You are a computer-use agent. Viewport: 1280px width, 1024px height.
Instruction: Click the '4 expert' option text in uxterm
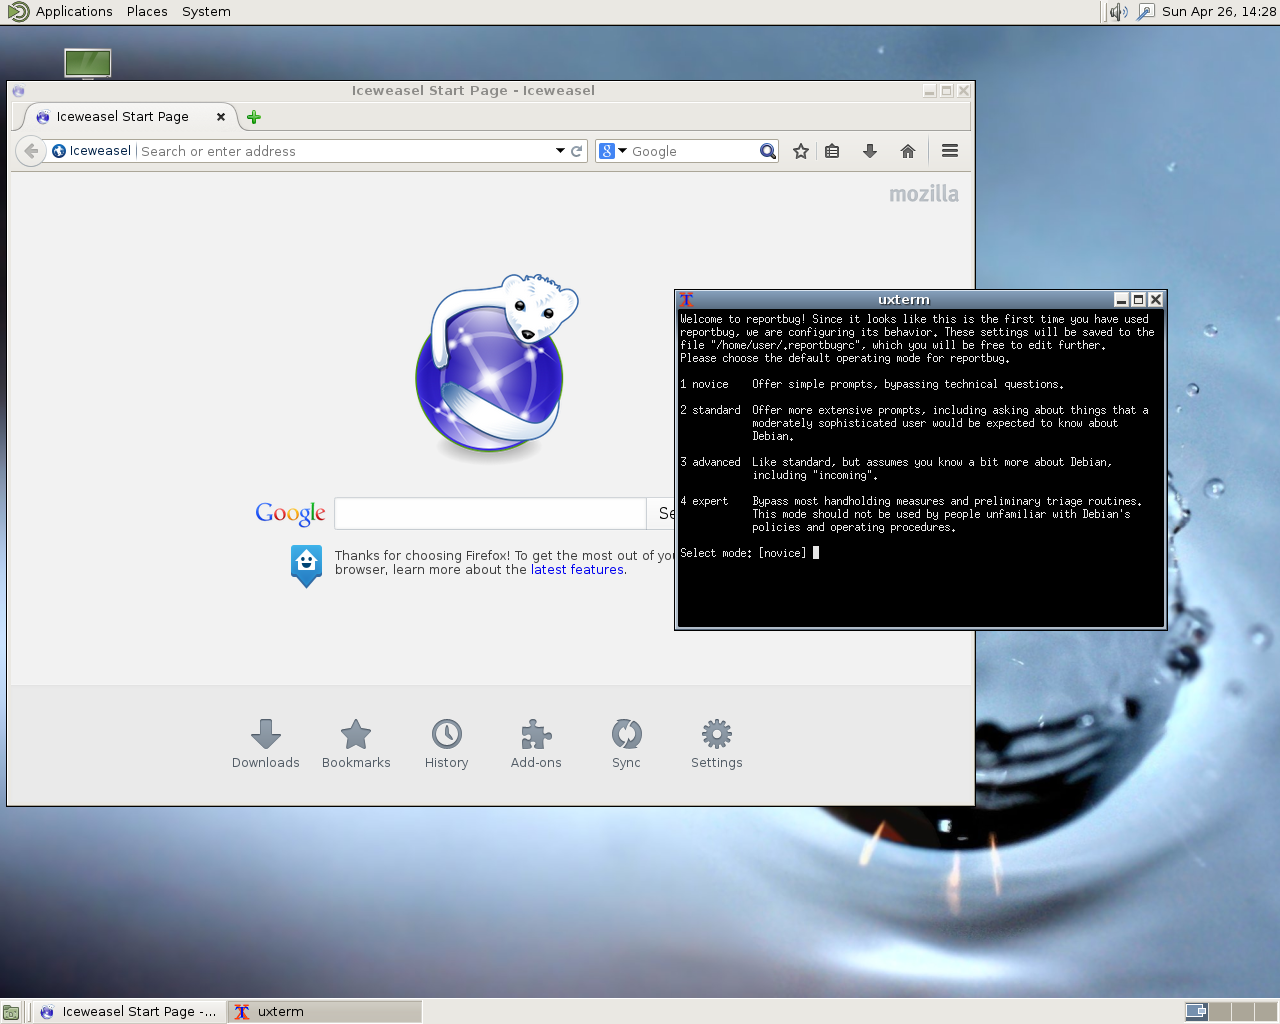704,502
